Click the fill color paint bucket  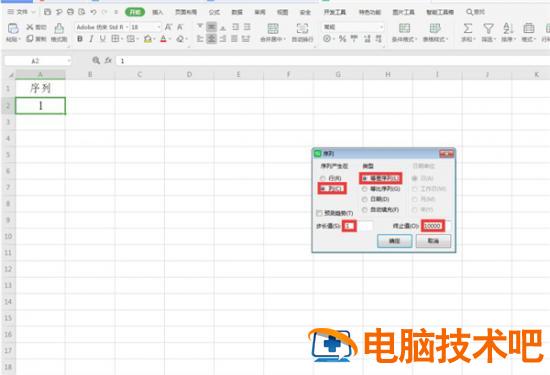coord(148,39)
